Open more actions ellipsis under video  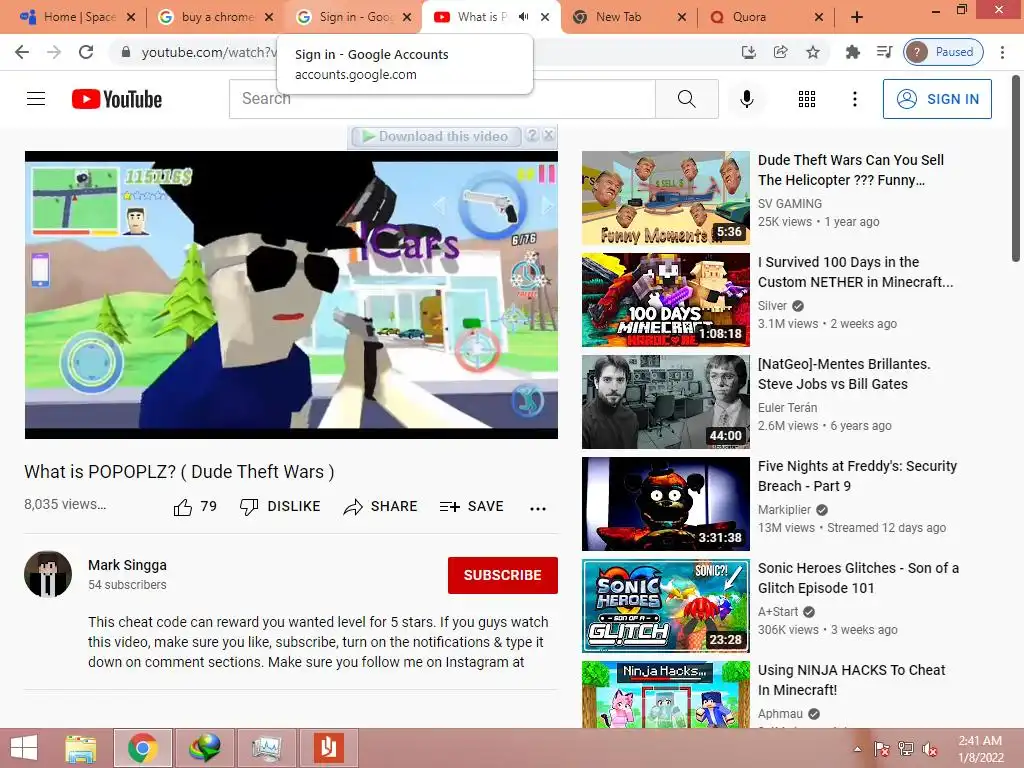click(x=537, y=508)
